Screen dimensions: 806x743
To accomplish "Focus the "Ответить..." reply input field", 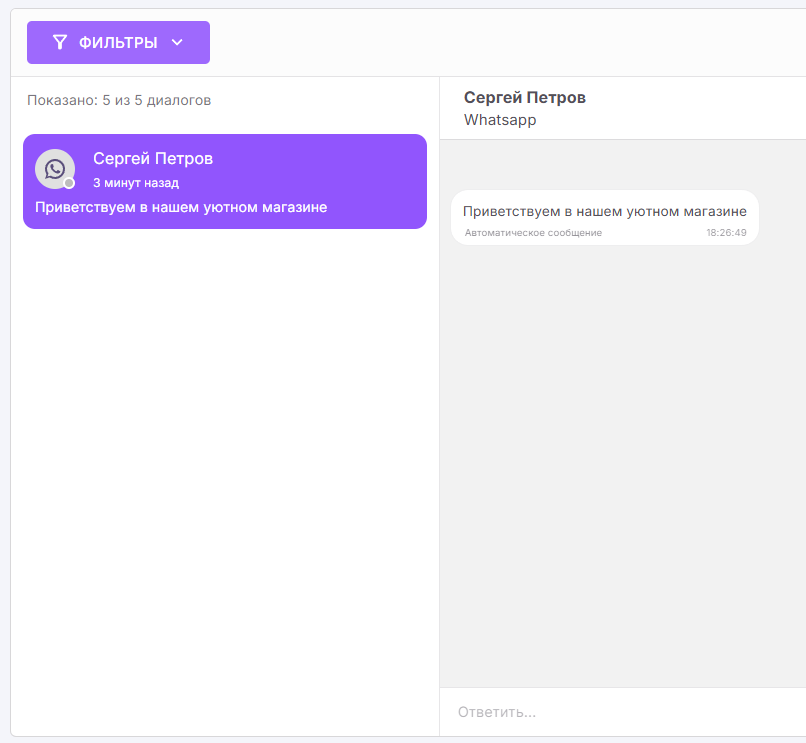I will tap(620, 712).
